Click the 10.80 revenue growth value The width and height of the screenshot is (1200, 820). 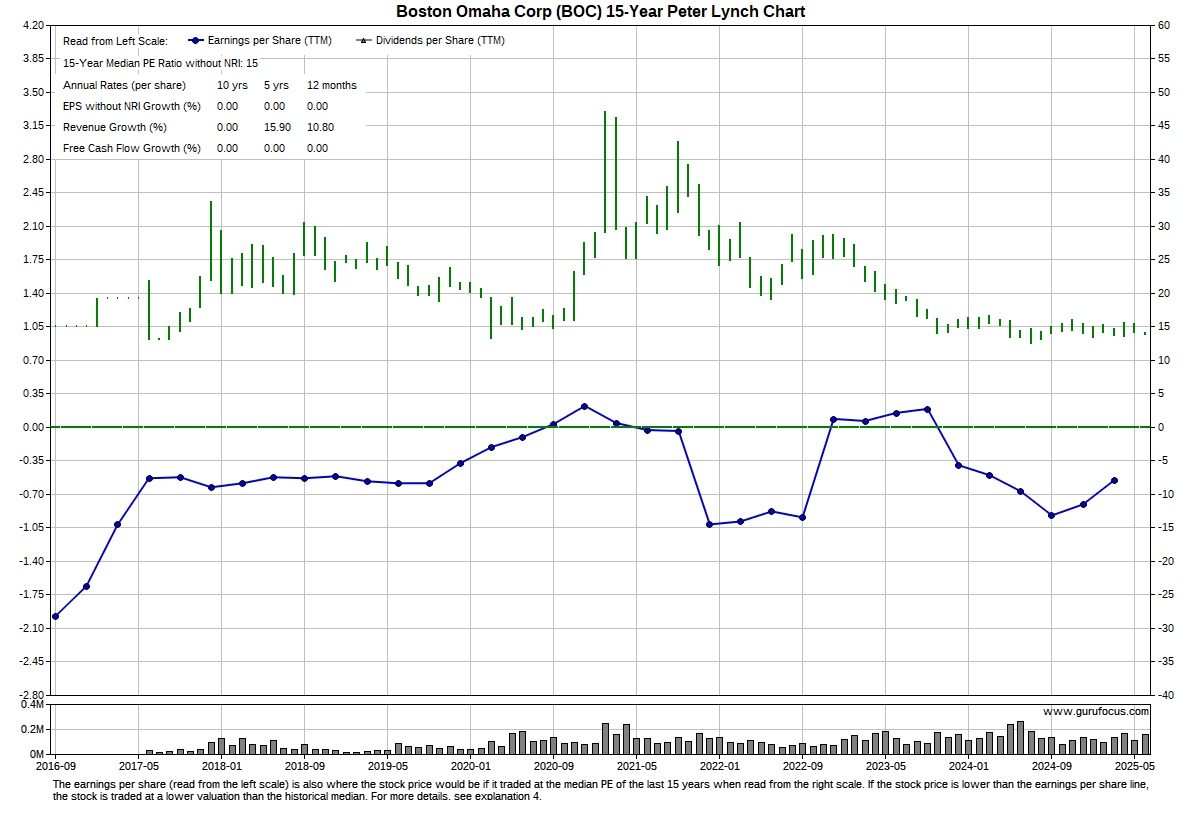(320, 127)
